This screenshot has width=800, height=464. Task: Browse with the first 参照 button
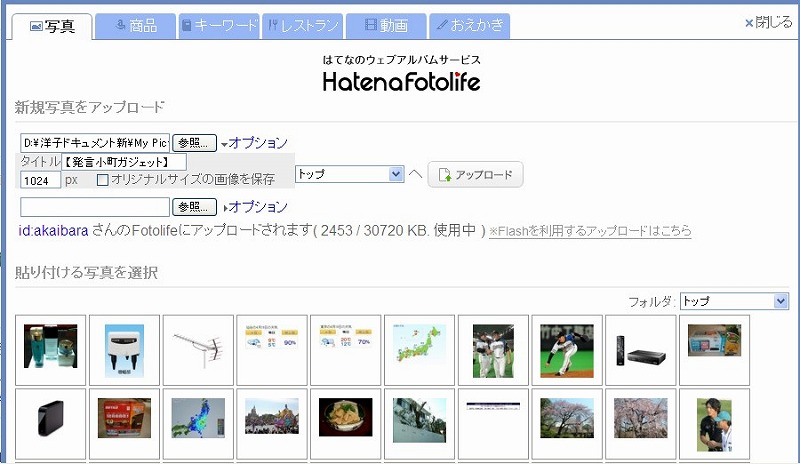pyautogui.click(x=194, y=143)
